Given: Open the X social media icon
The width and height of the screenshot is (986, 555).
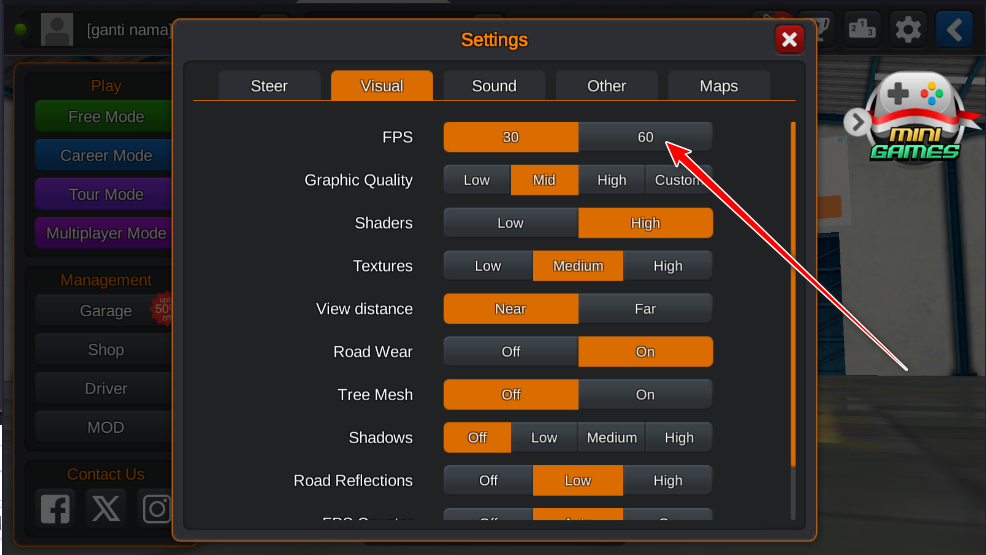Looking at the screenshot, I should 106,508.
